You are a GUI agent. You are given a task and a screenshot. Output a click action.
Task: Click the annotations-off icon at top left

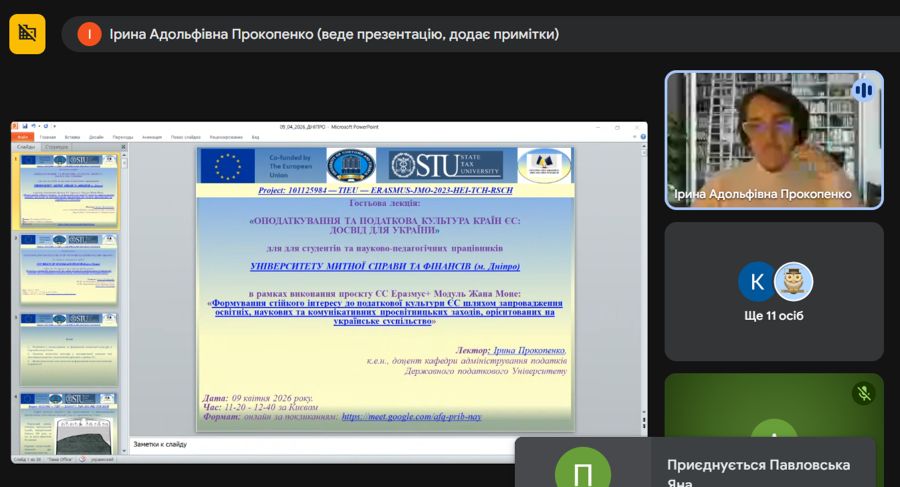tap(27, 34)
